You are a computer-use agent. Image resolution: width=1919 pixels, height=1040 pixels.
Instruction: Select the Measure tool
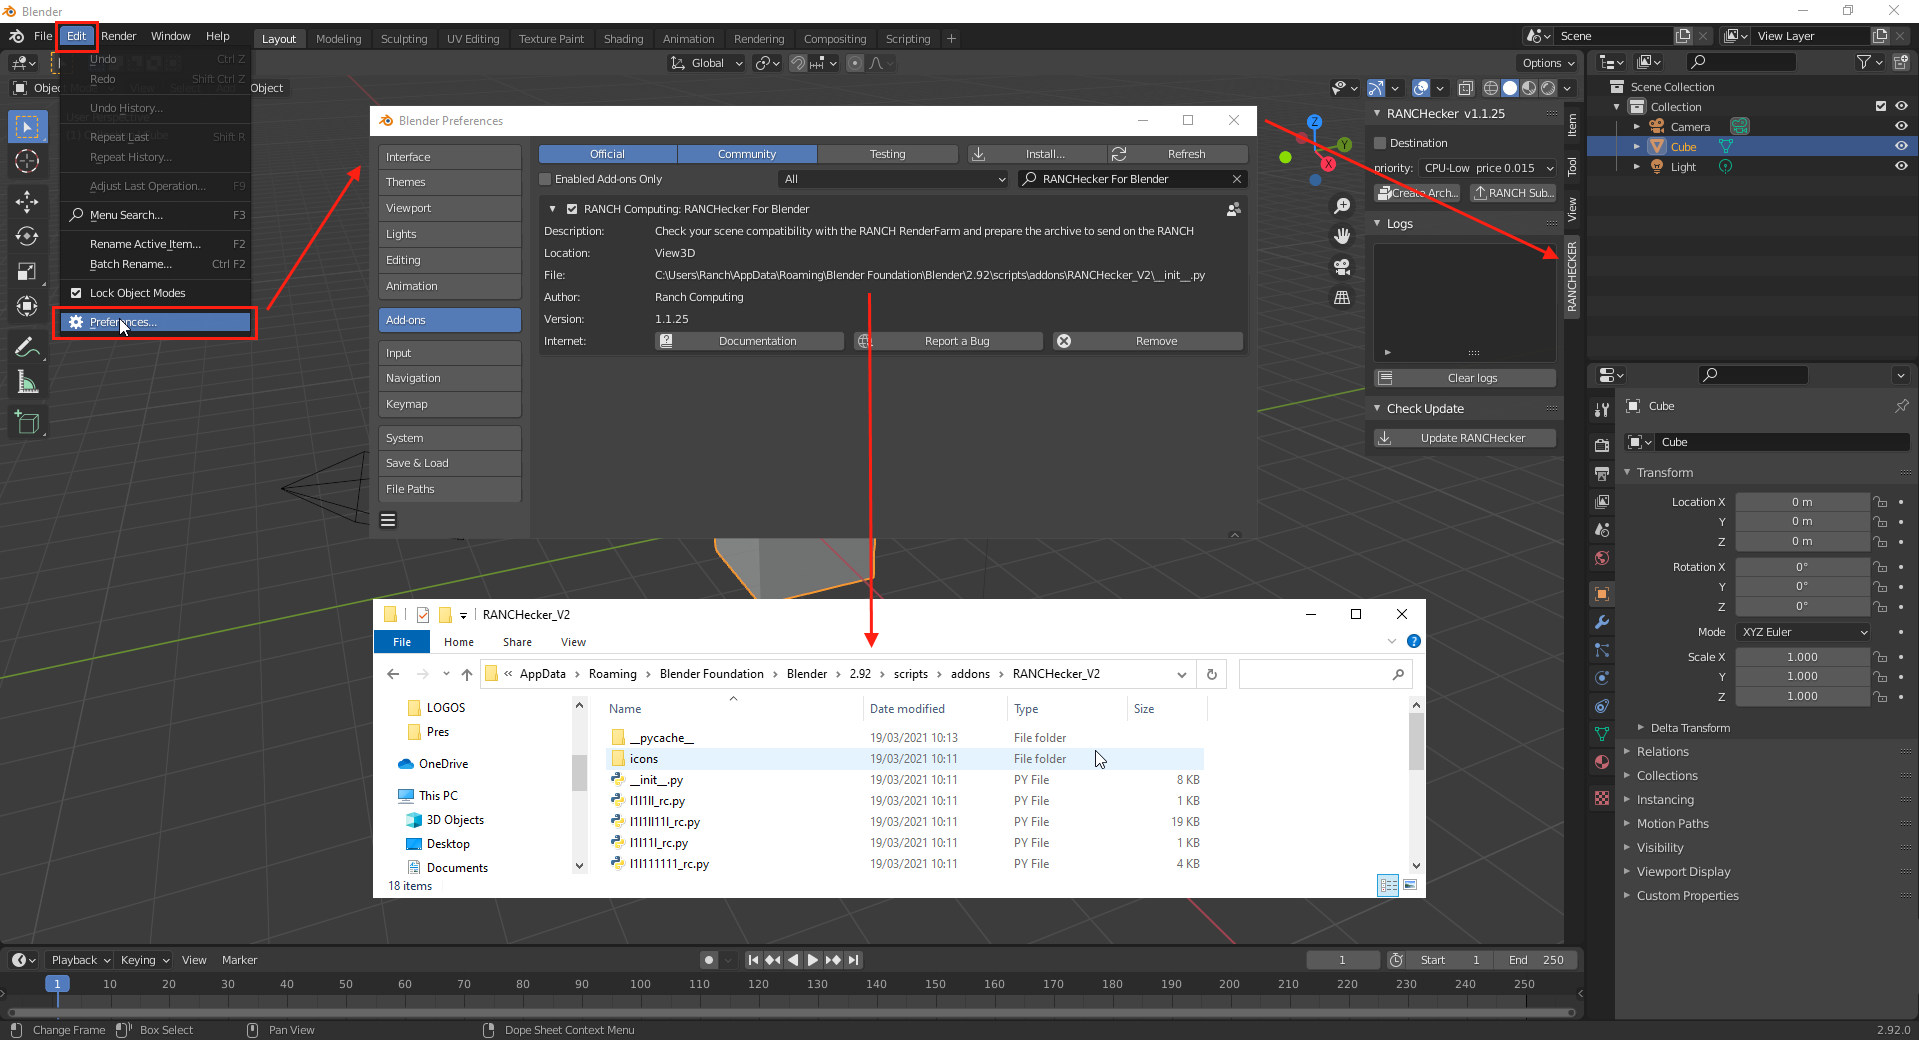pyautogui.click(x=27, y=383)
